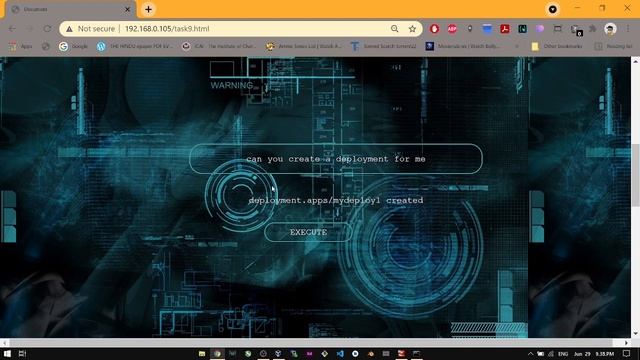Image resolution: width=640 pixels, height=360 pixels.
Task: Click the extension icon with counter badge
Action: [x=576, y=29]
